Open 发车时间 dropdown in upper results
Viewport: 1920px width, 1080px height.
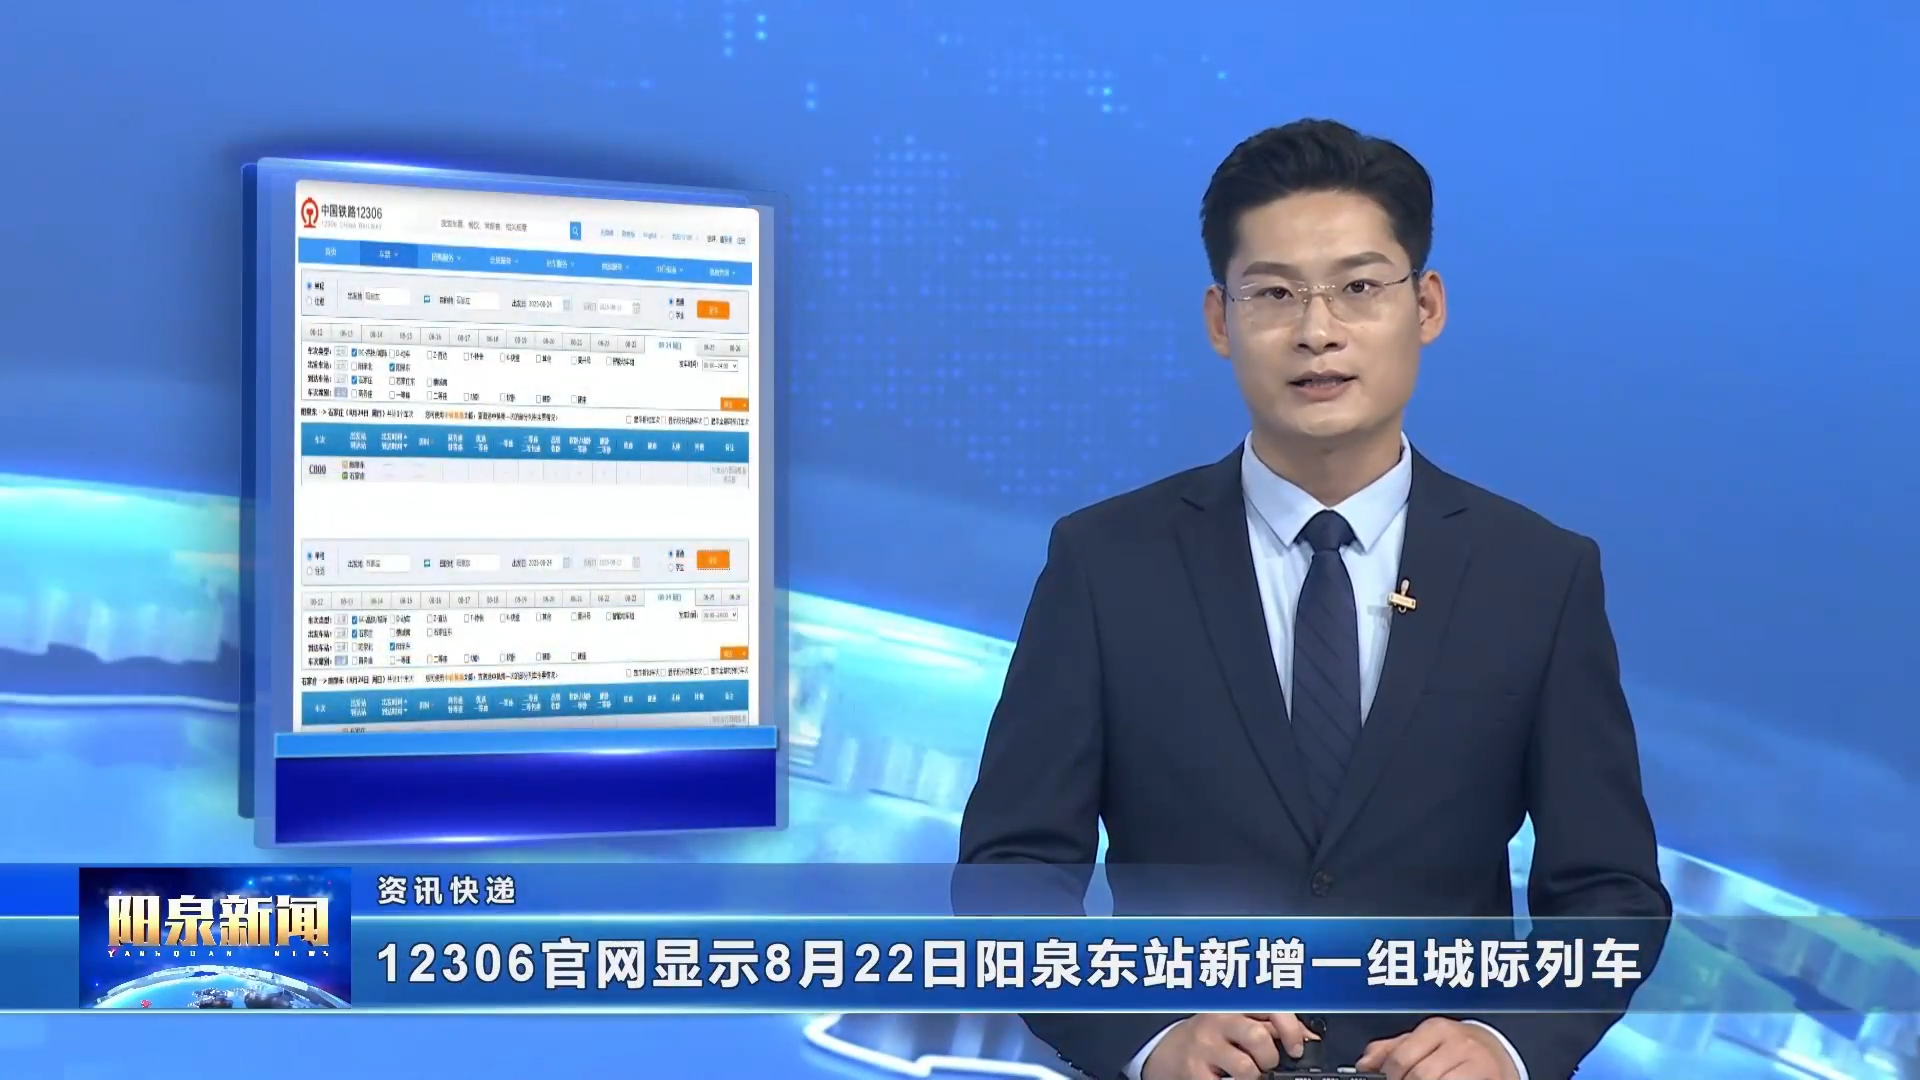[720, 365]
